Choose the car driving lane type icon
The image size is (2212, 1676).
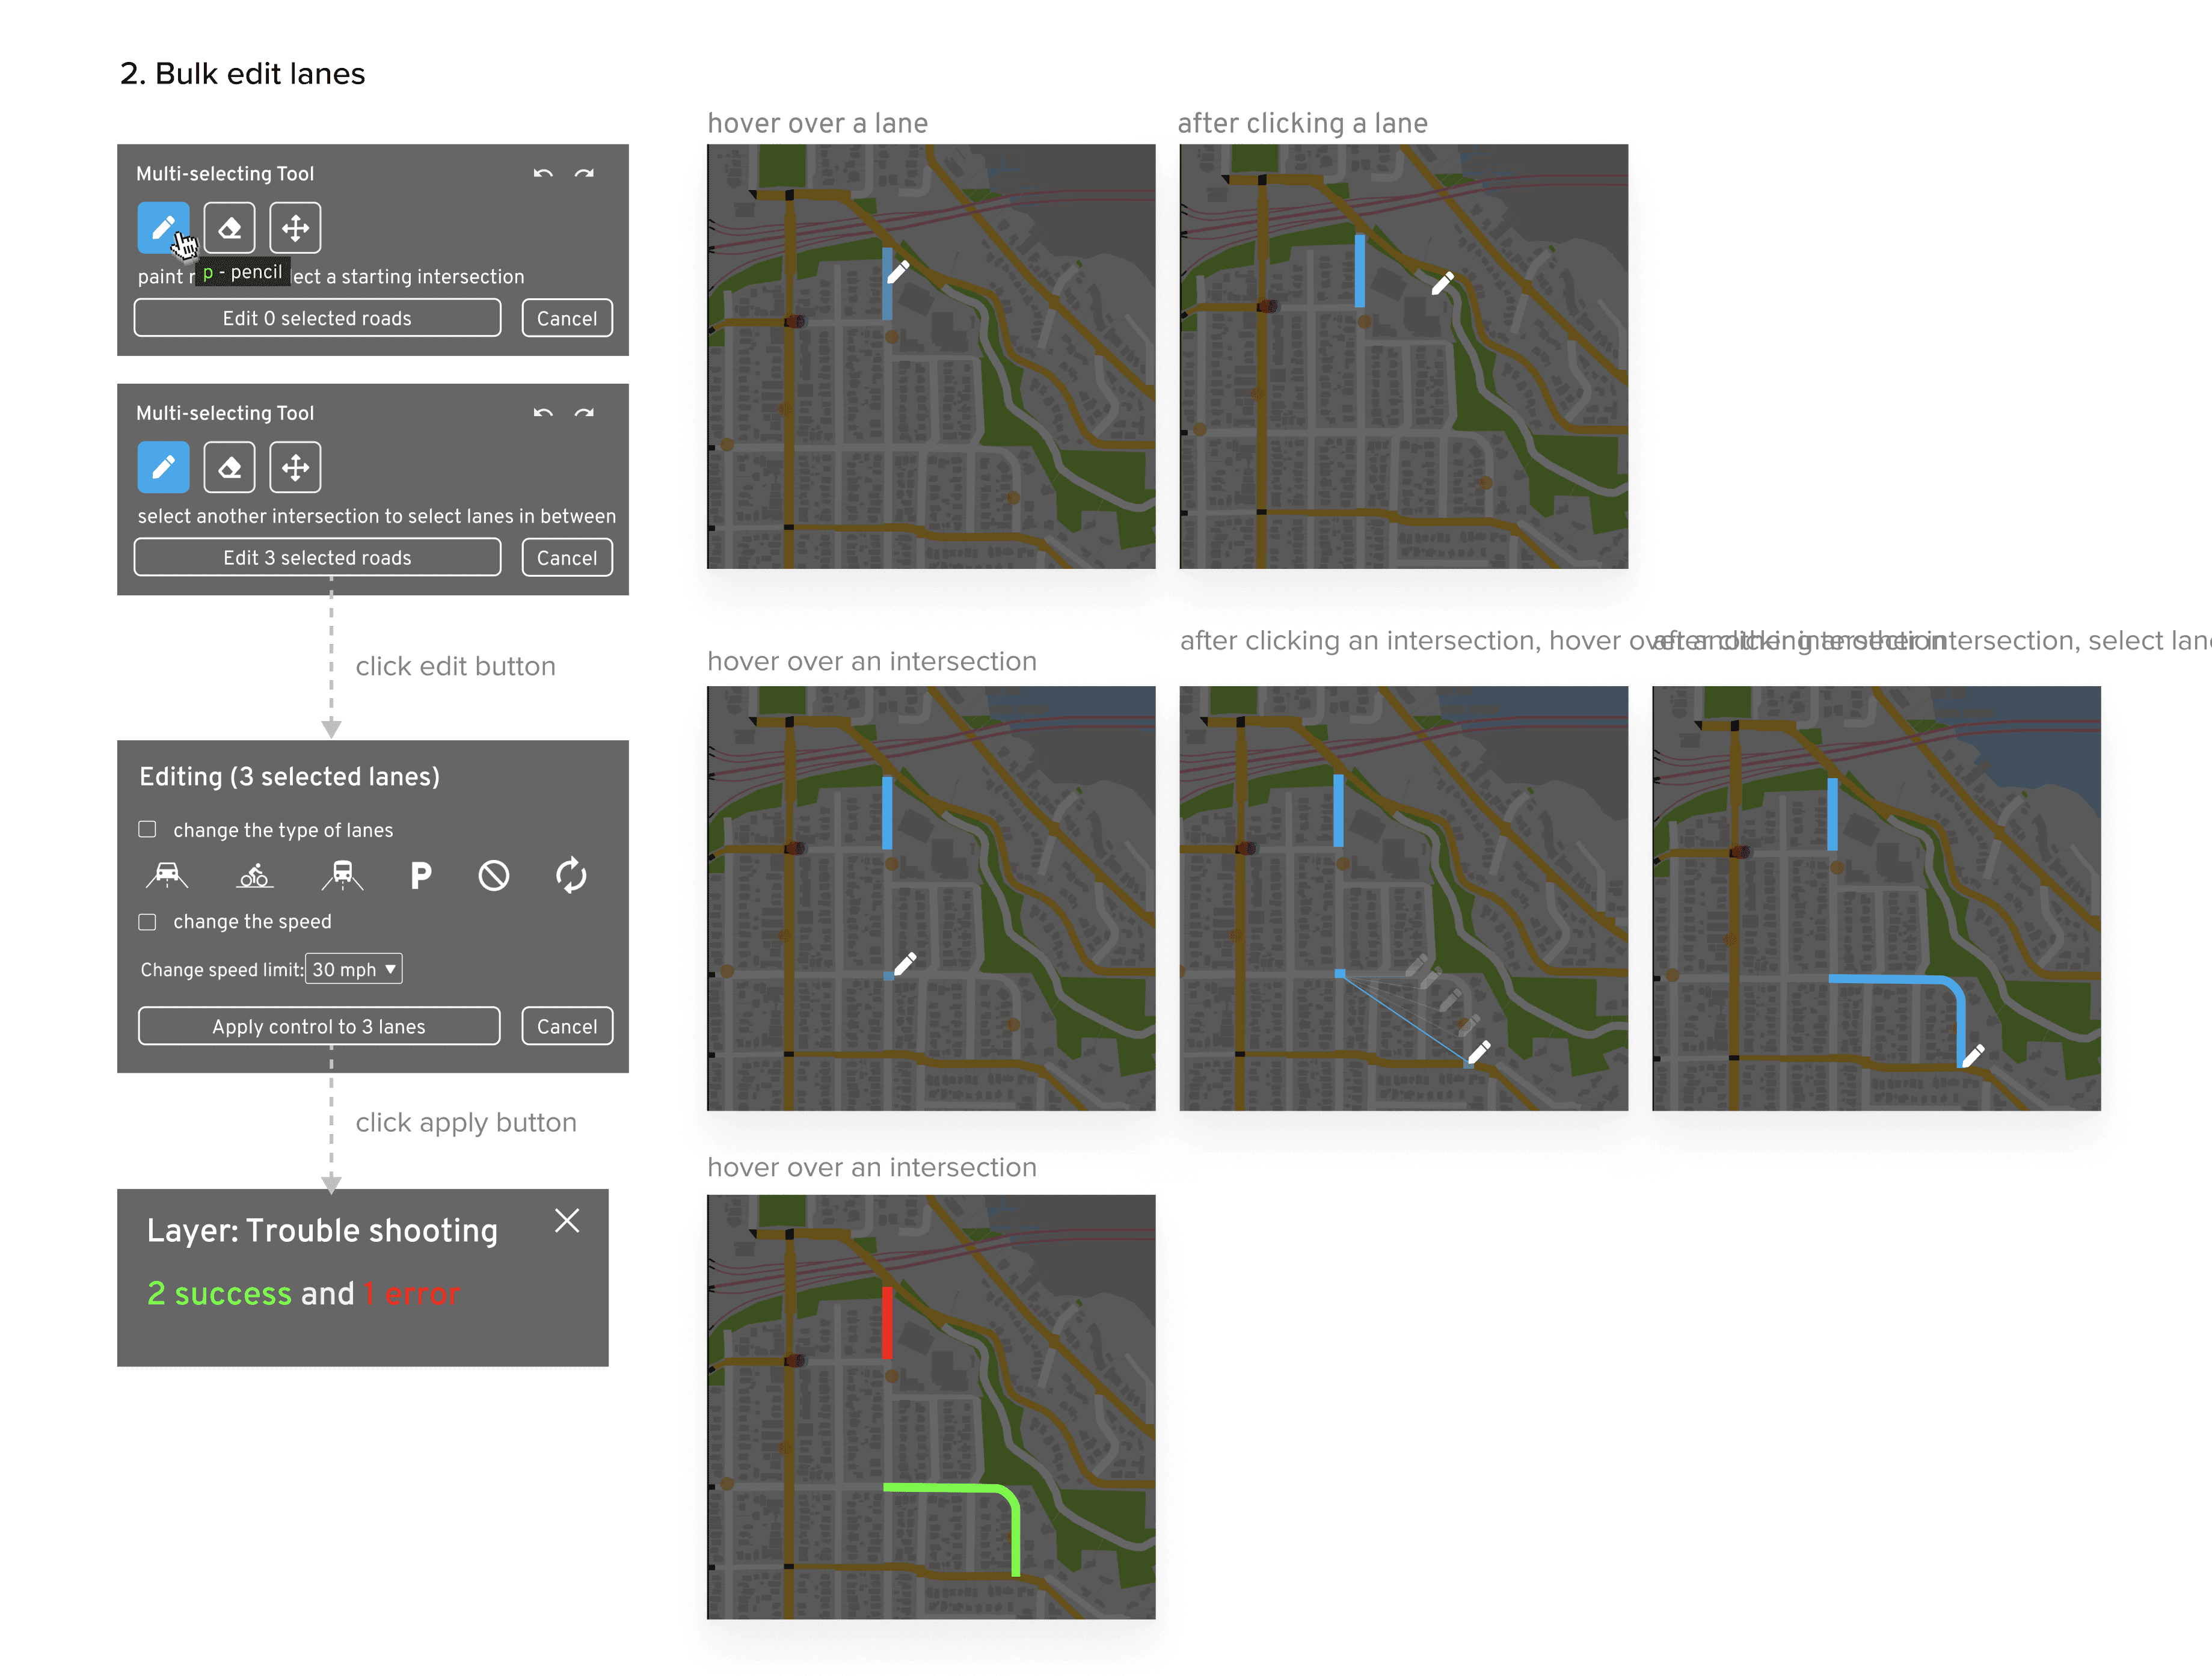(x=167, y=876)
